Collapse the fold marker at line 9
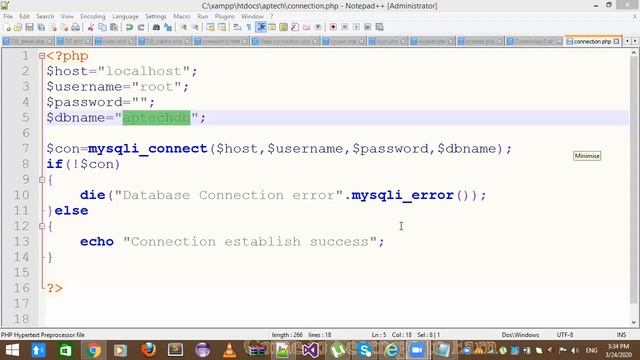This screenshot has width=640, height=360. pos(42,180)
